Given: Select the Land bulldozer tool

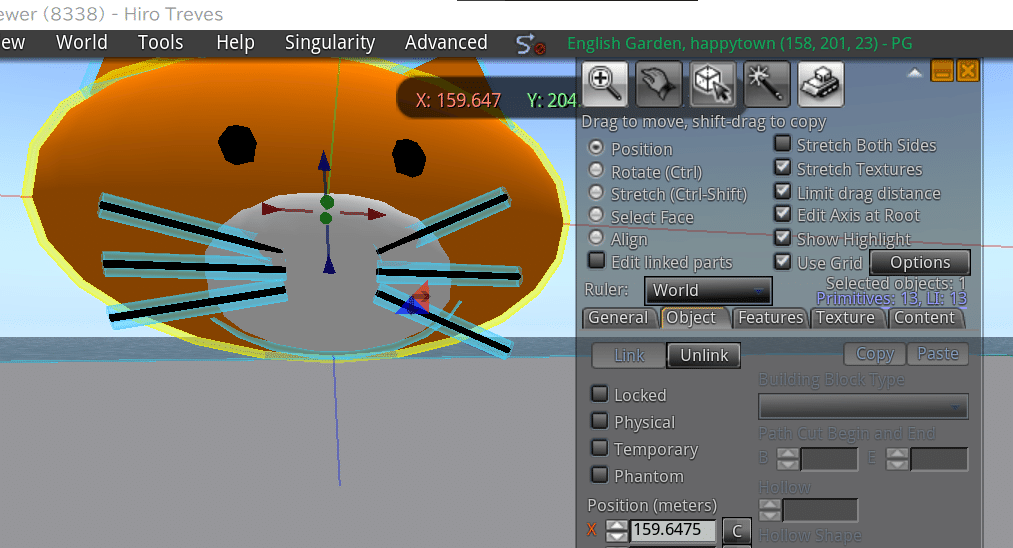Looking at the screenshot, I should point(820,84).
